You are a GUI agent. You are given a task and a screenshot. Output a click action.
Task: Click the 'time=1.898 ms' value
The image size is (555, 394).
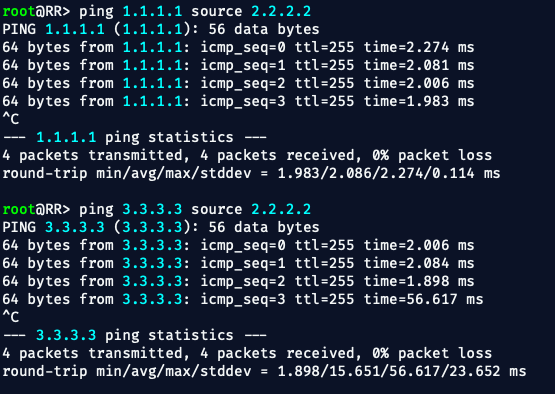[419, 281]
